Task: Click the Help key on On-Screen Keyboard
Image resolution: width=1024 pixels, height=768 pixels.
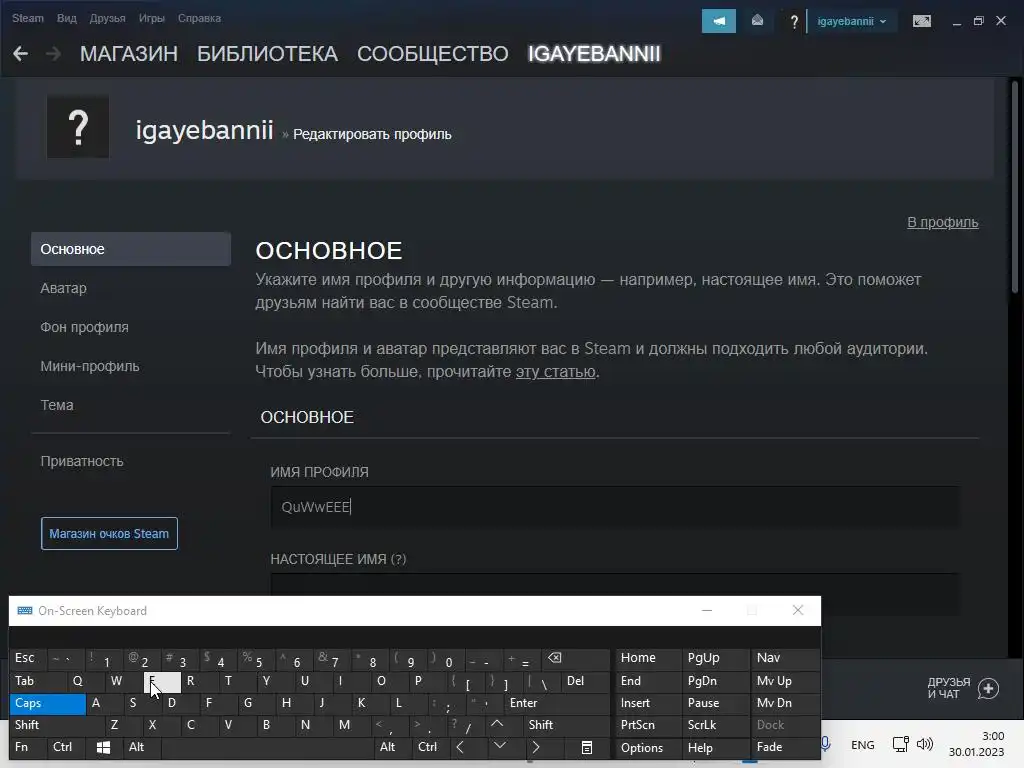Action: coord(714,747)
